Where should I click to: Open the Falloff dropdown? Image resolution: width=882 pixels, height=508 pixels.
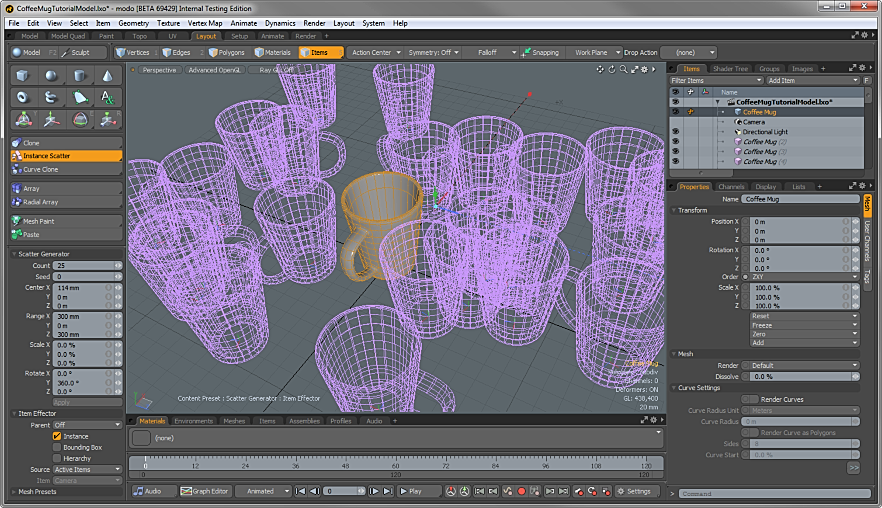click(x=491, y=52)
